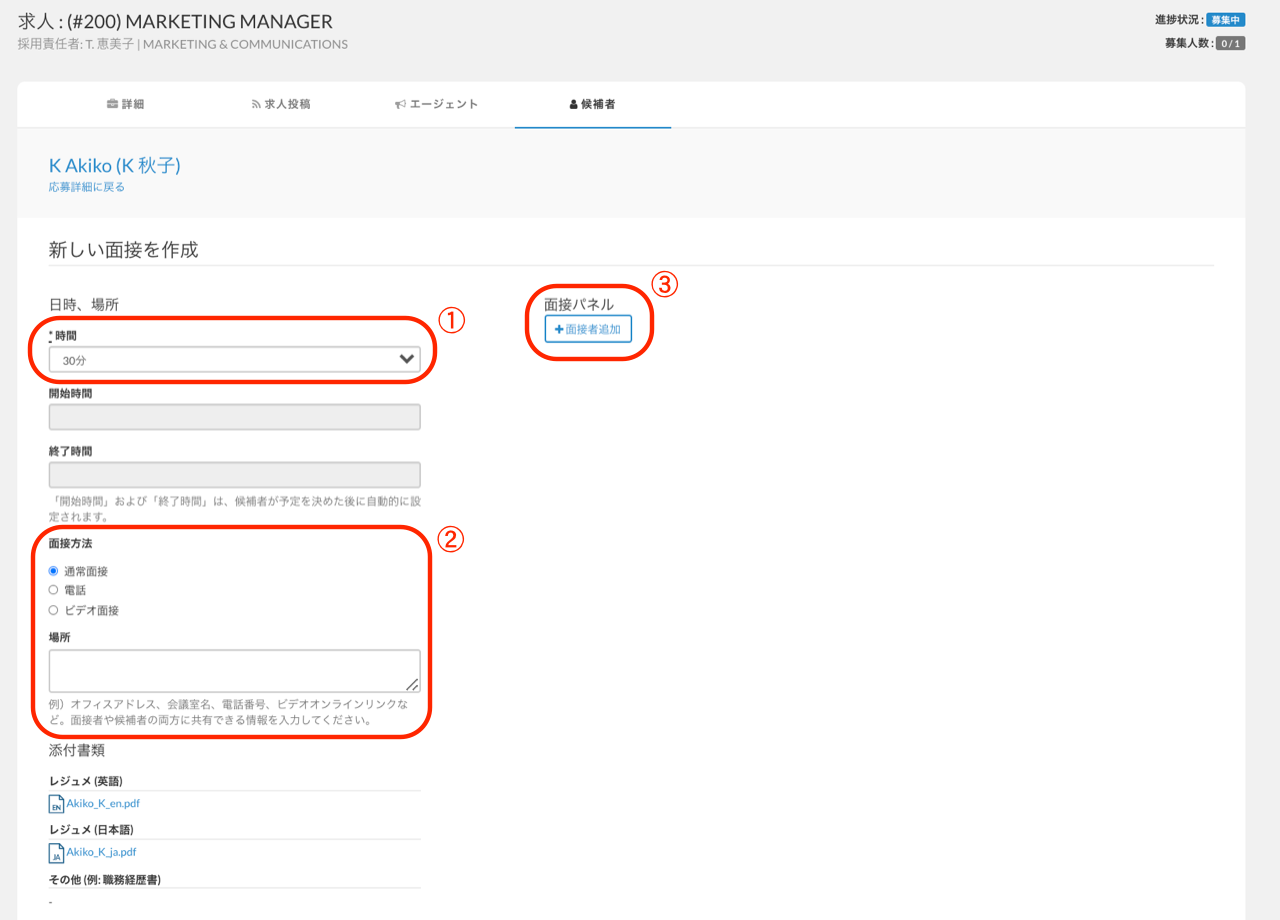Click the 開始時間 field

(234, 417)
